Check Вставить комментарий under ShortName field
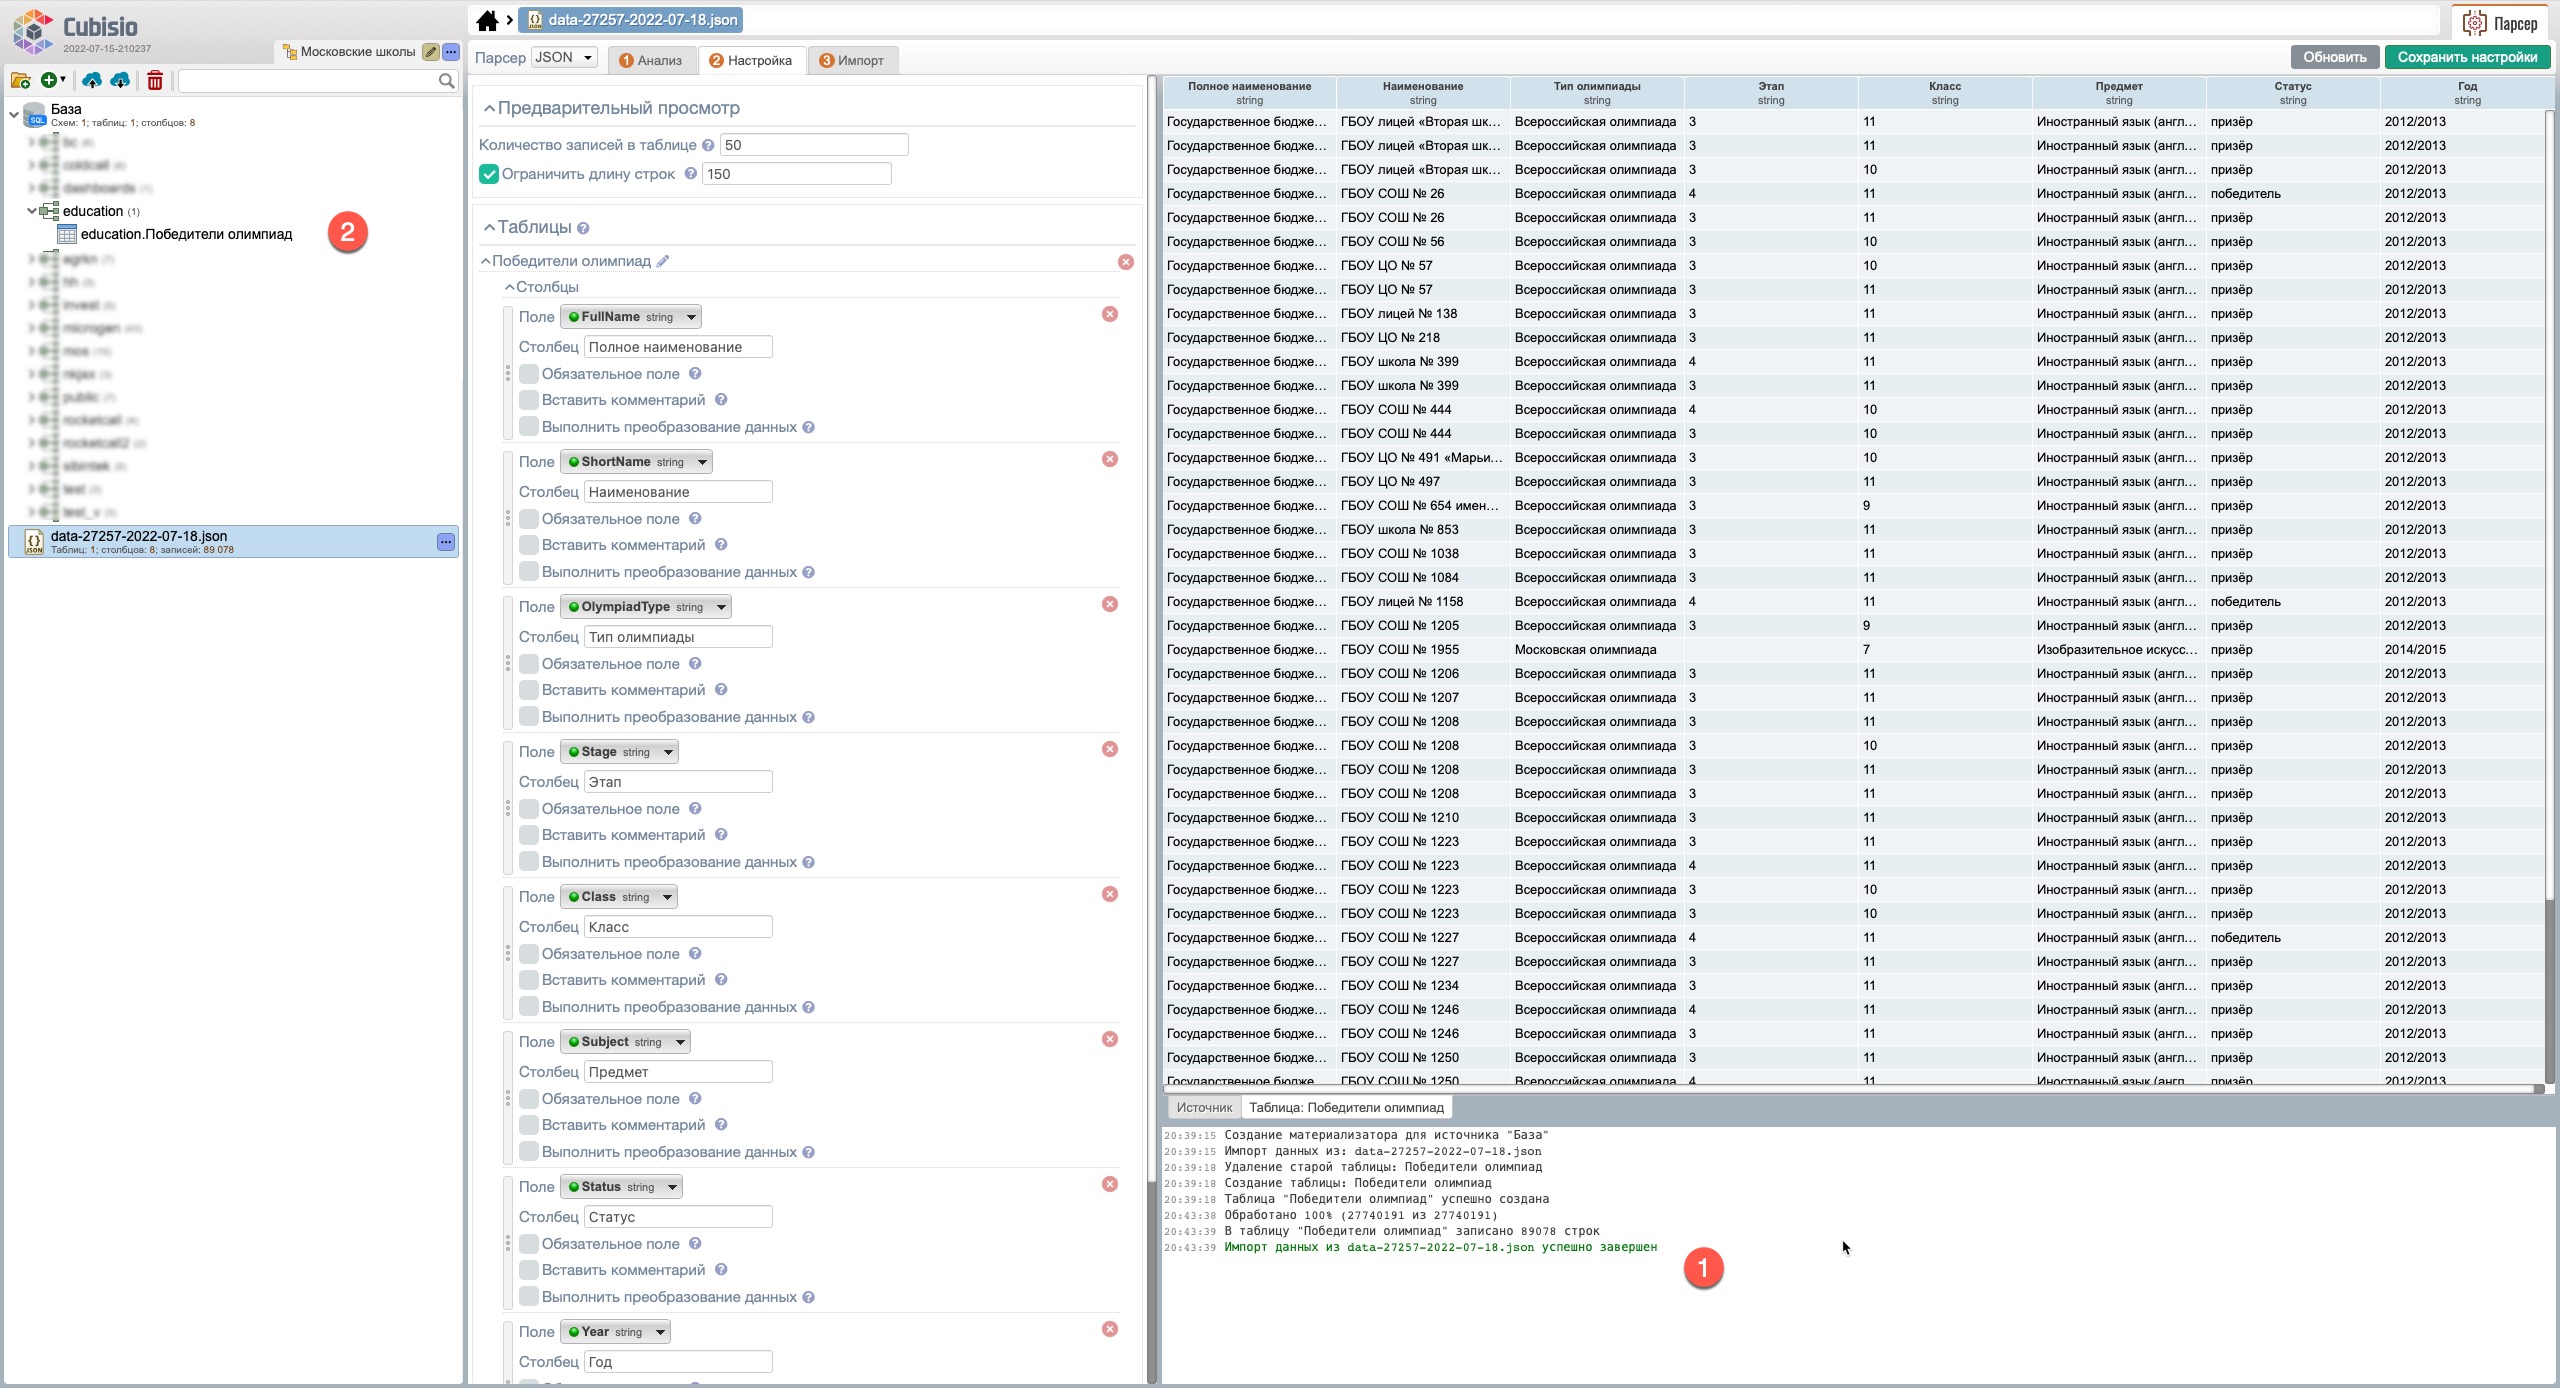This screenshot has width=2560, height=1388. (529, 545)
